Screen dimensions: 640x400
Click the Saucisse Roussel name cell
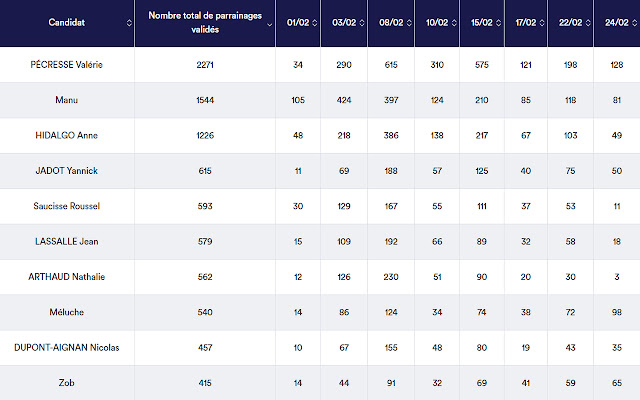tap(68, 206)
